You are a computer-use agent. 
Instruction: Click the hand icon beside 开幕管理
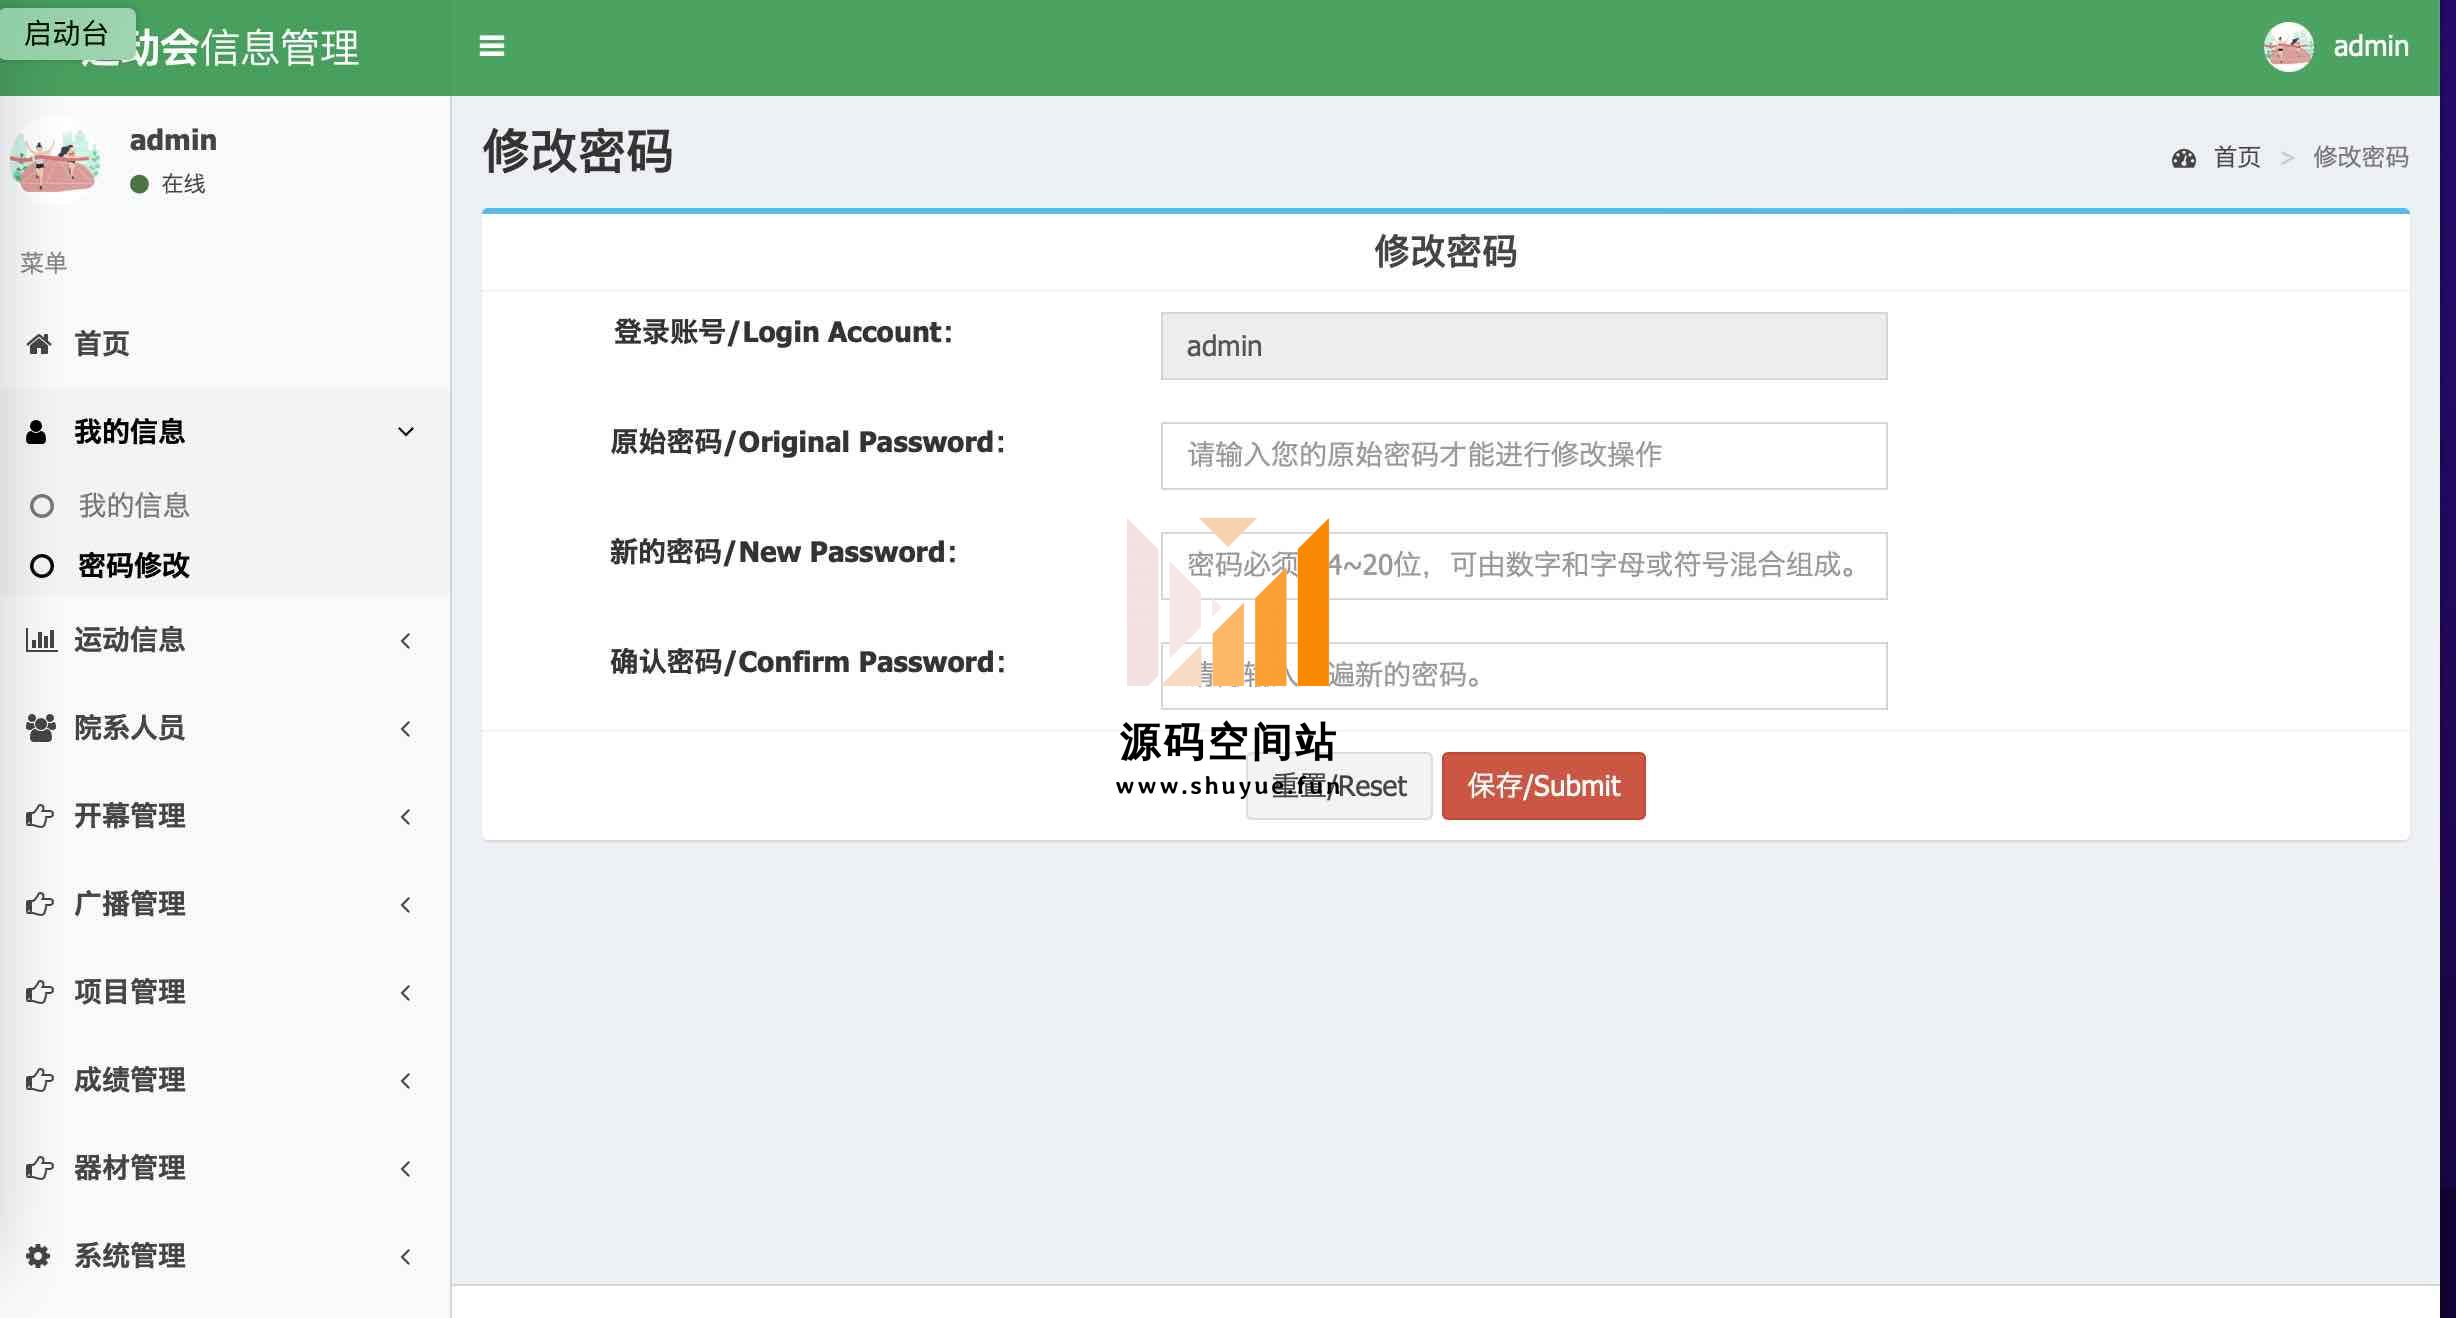tap(40, 816)
